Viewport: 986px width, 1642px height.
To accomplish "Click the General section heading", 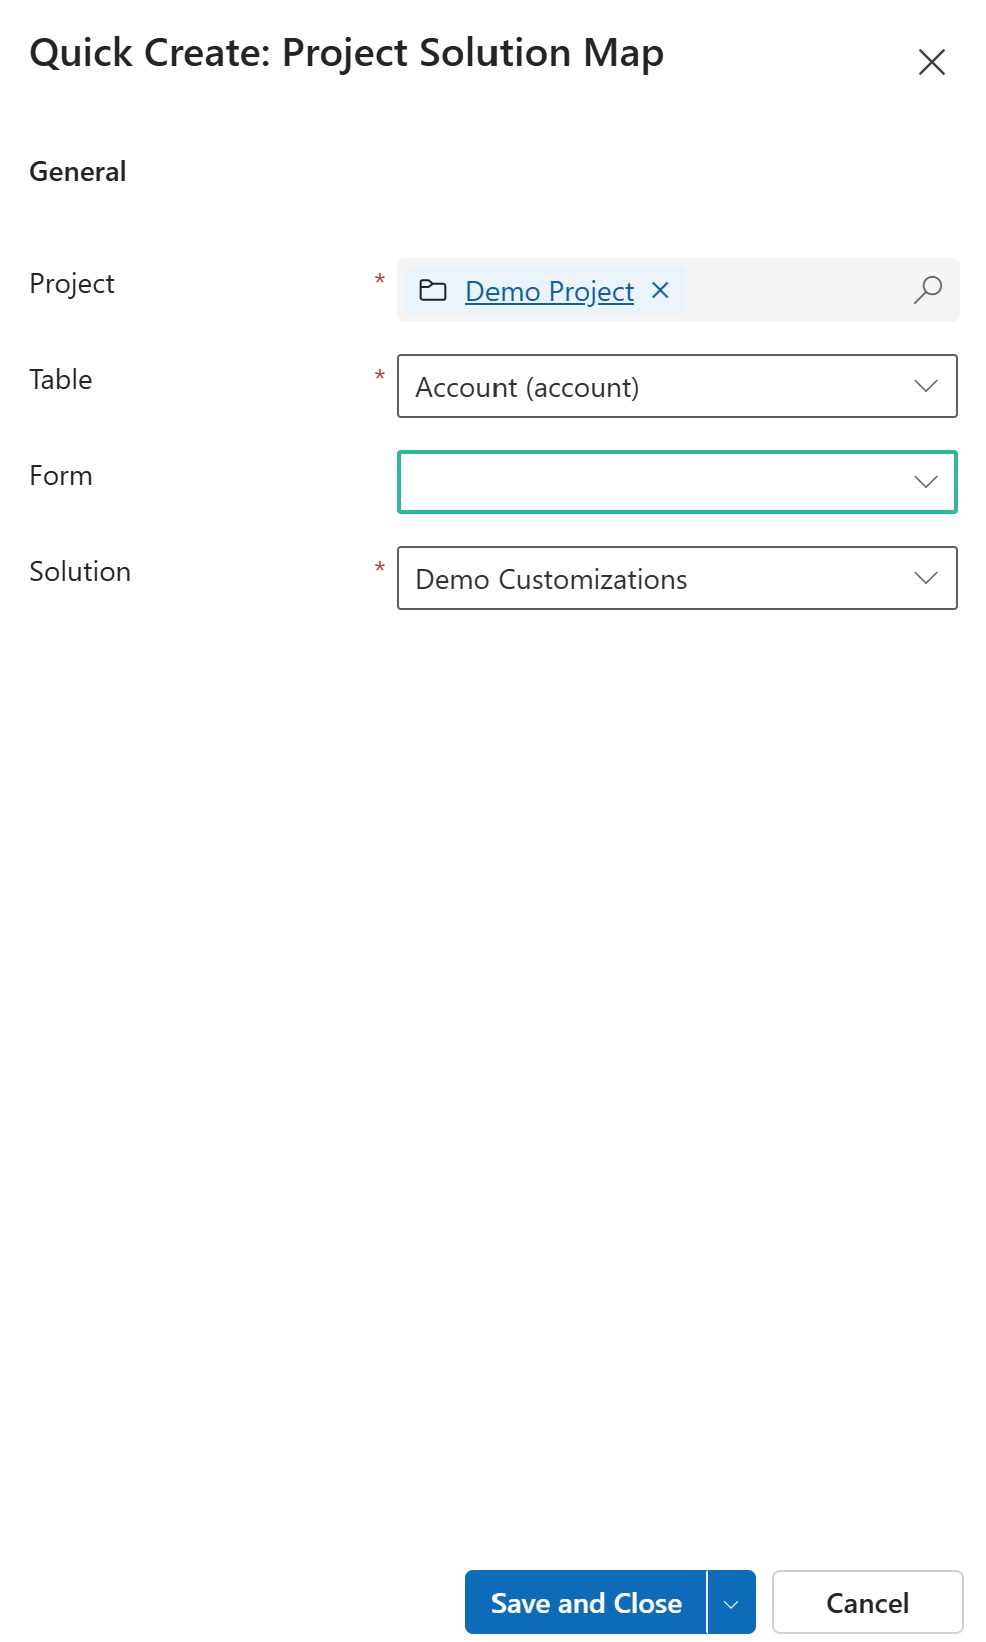I will point(77,171).
